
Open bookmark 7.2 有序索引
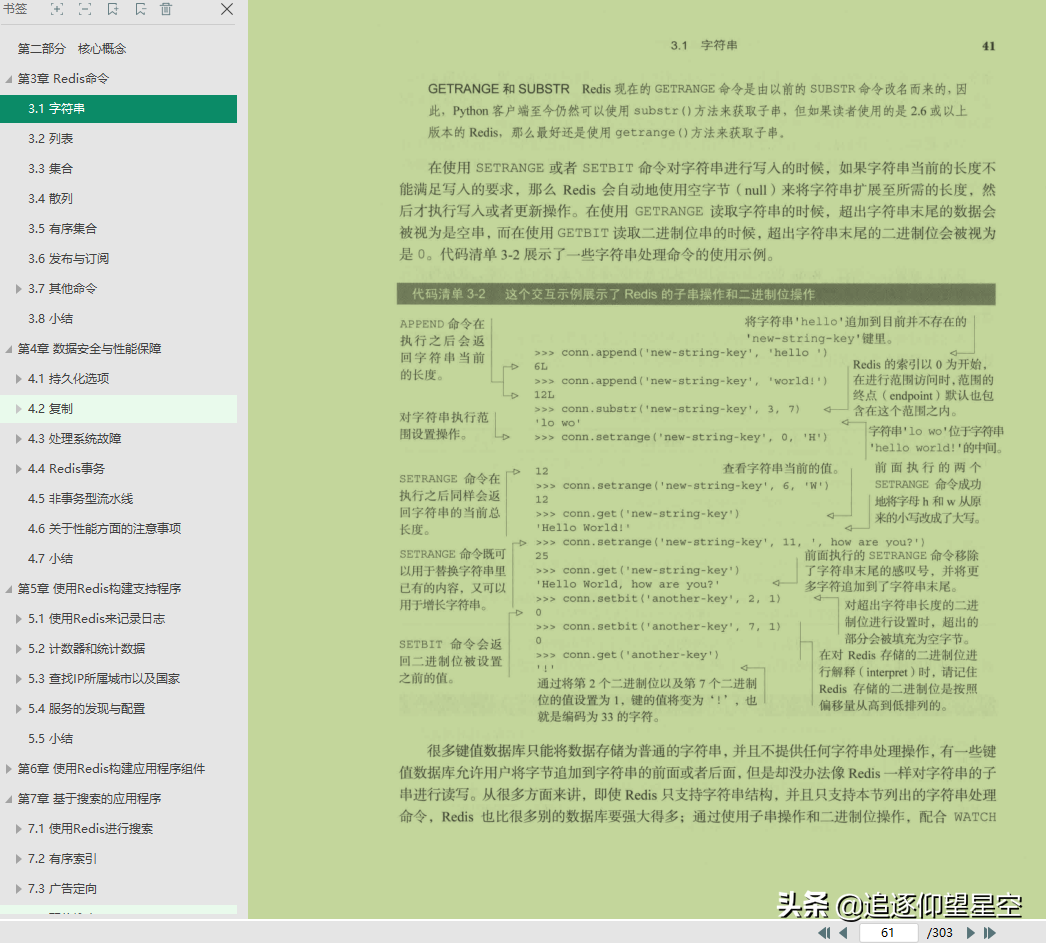[63, 859]
